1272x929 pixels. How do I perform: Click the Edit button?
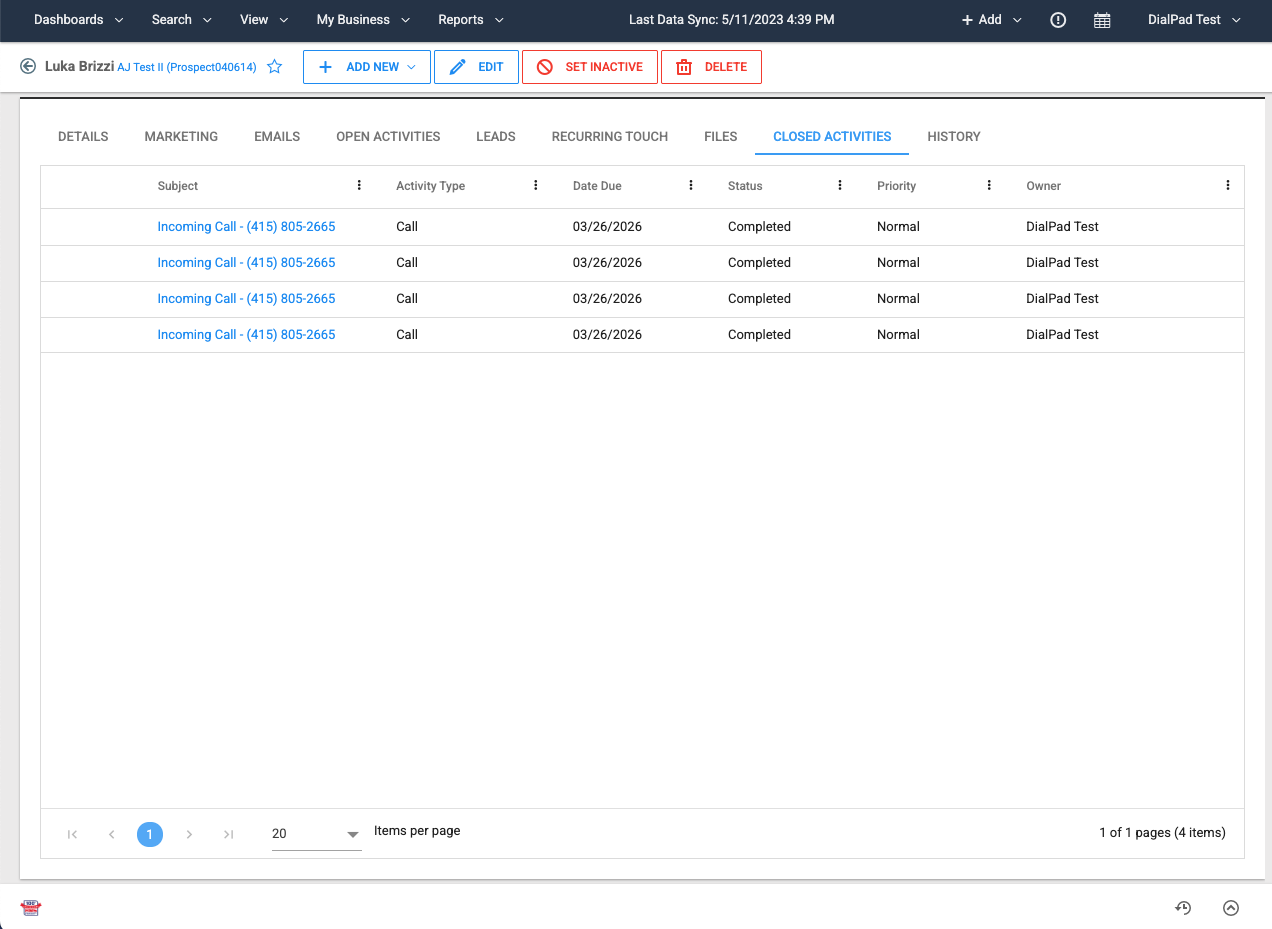(x=477, y=67)
